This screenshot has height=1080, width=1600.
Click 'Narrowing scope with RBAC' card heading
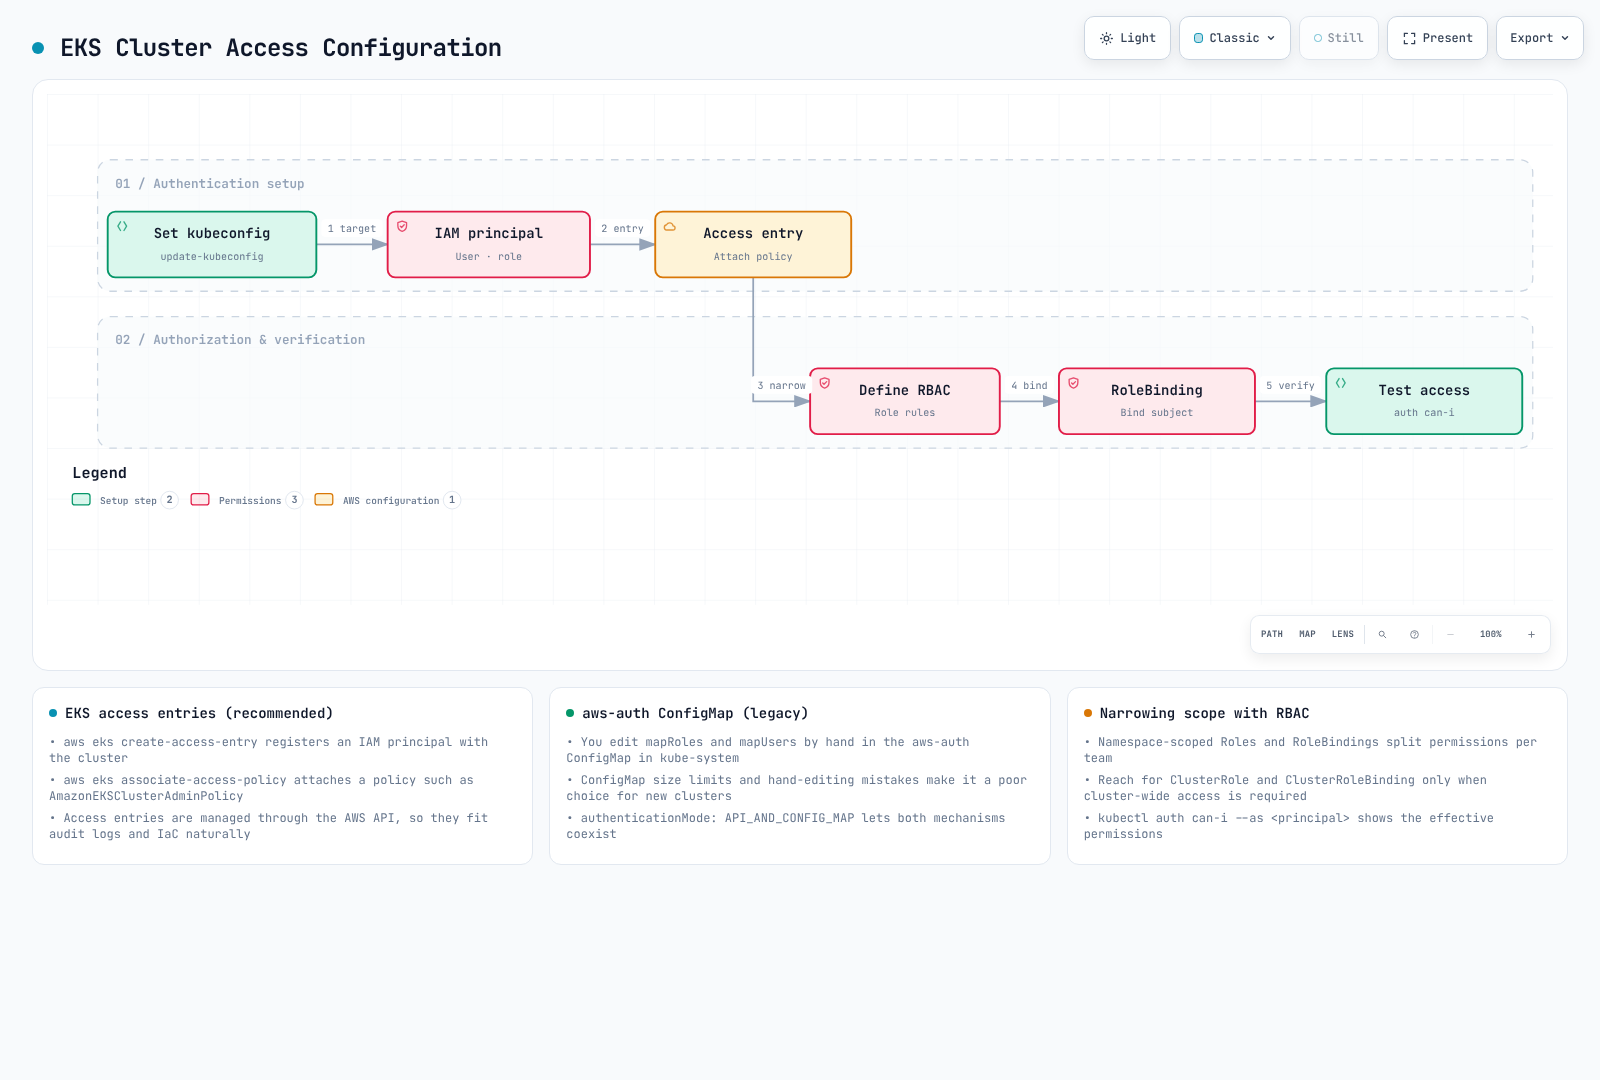tap(1204, 713)
